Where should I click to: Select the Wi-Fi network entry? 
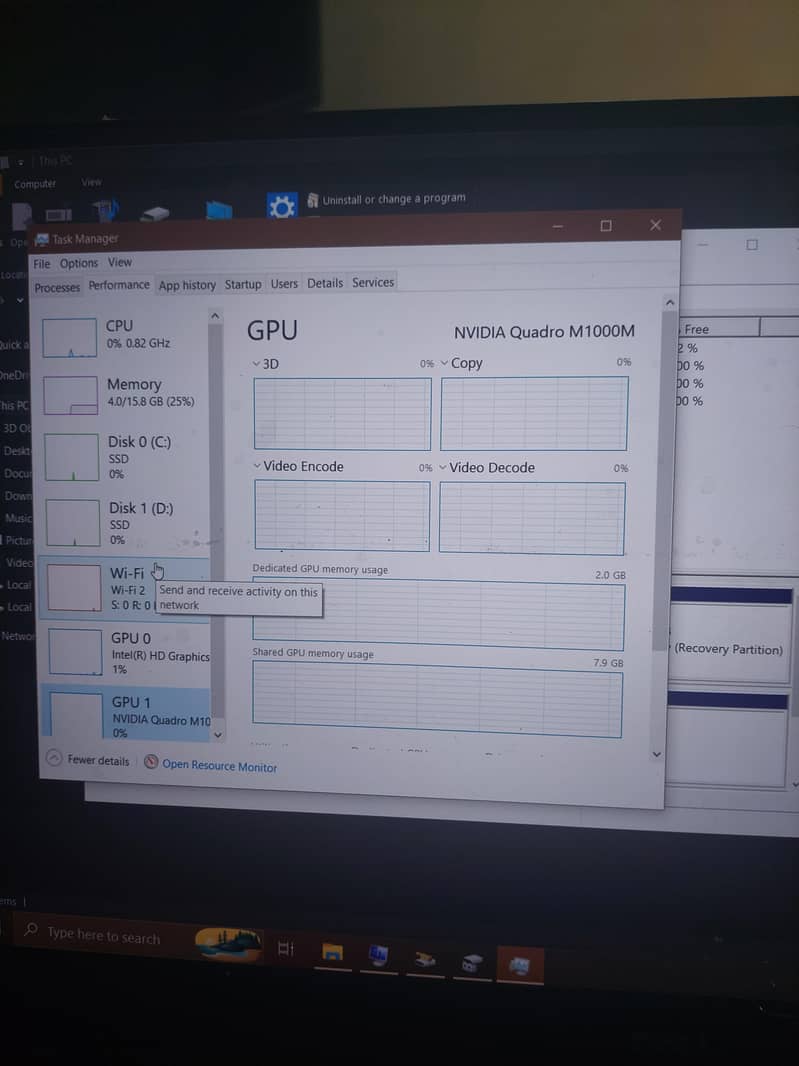pyautogui.click(x=125, y=587)
